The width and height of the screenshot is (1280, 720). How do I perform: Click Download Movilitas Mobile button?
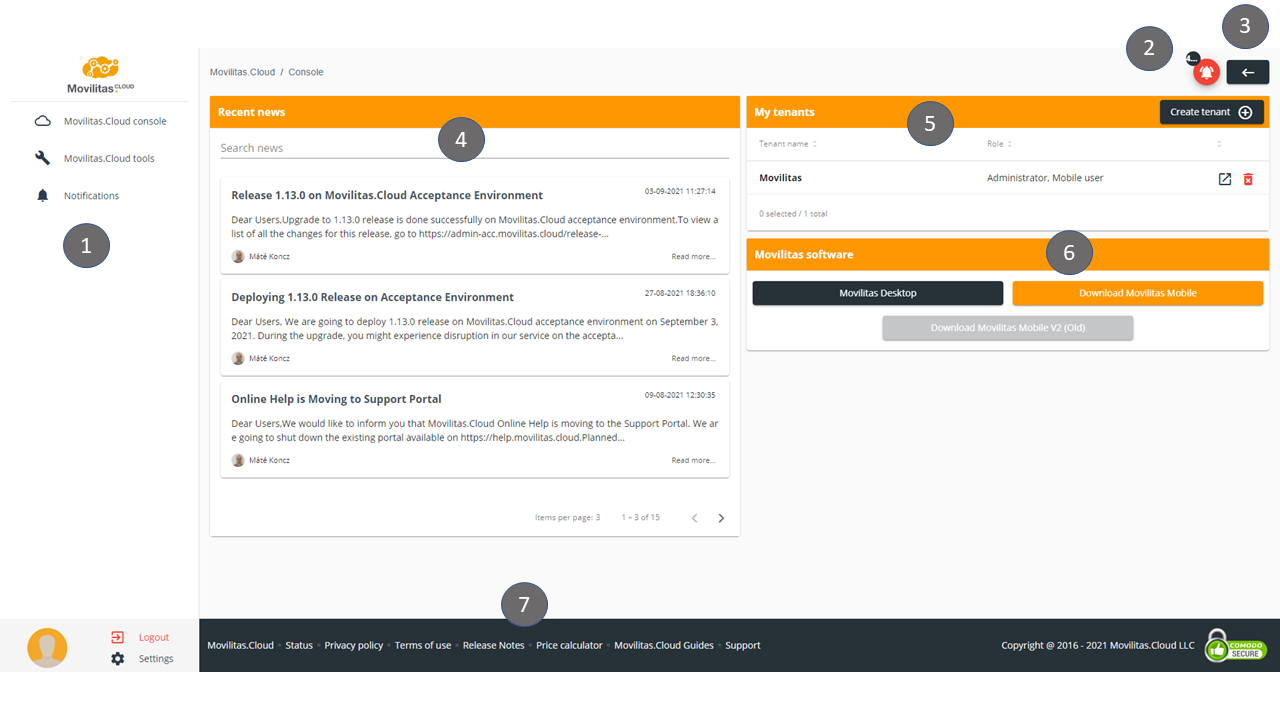click(x=1138, y=293)
